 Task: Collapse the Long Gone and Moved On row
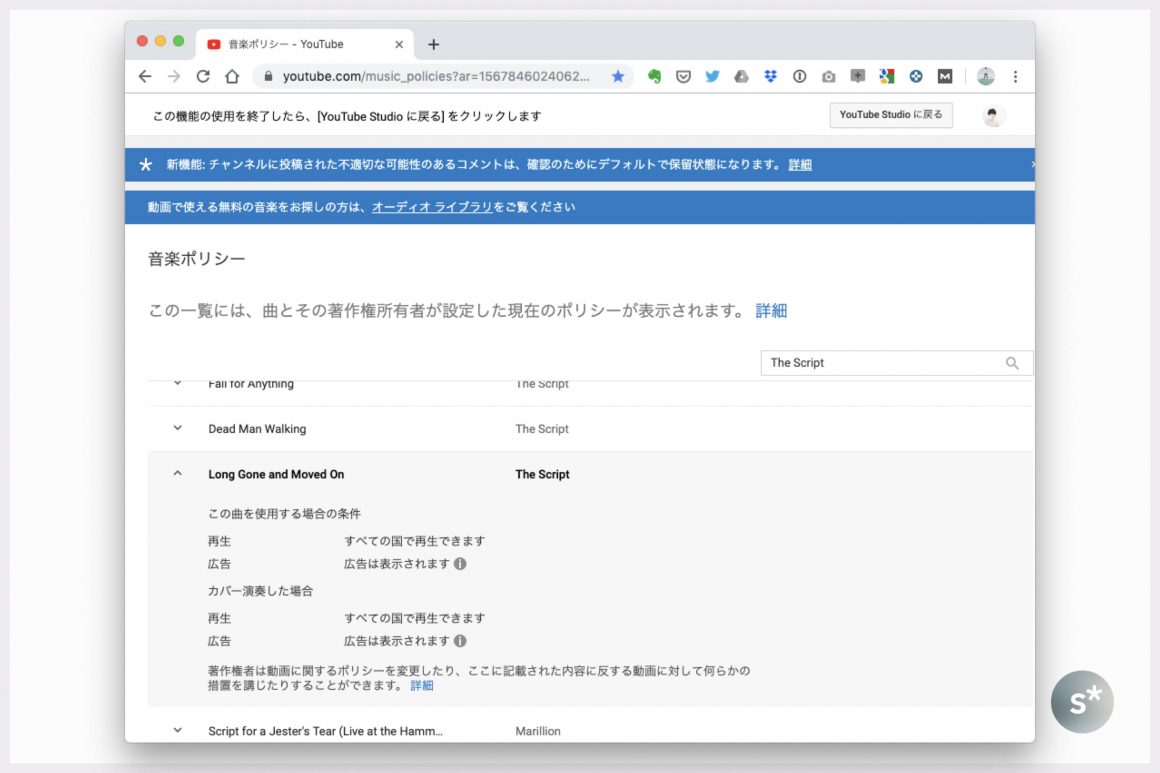(178, 474)
